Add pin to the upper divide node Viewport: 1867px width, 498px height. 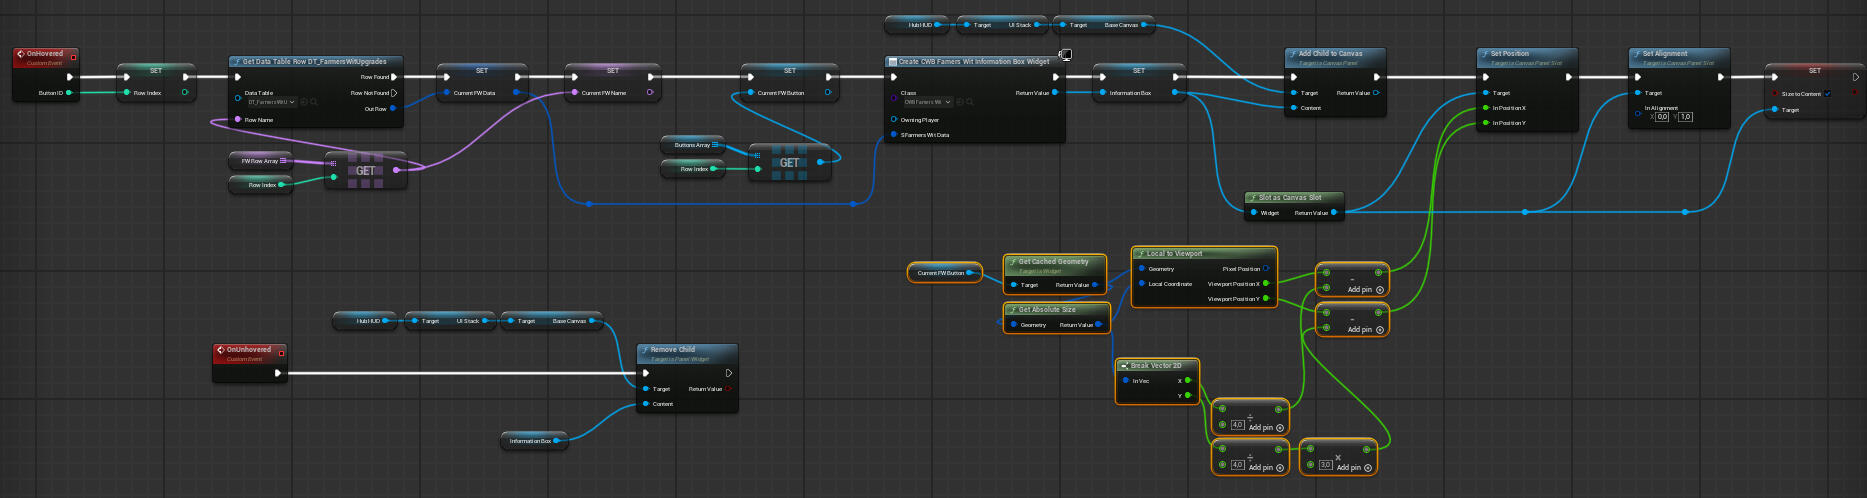click(x=1265, y=427)
